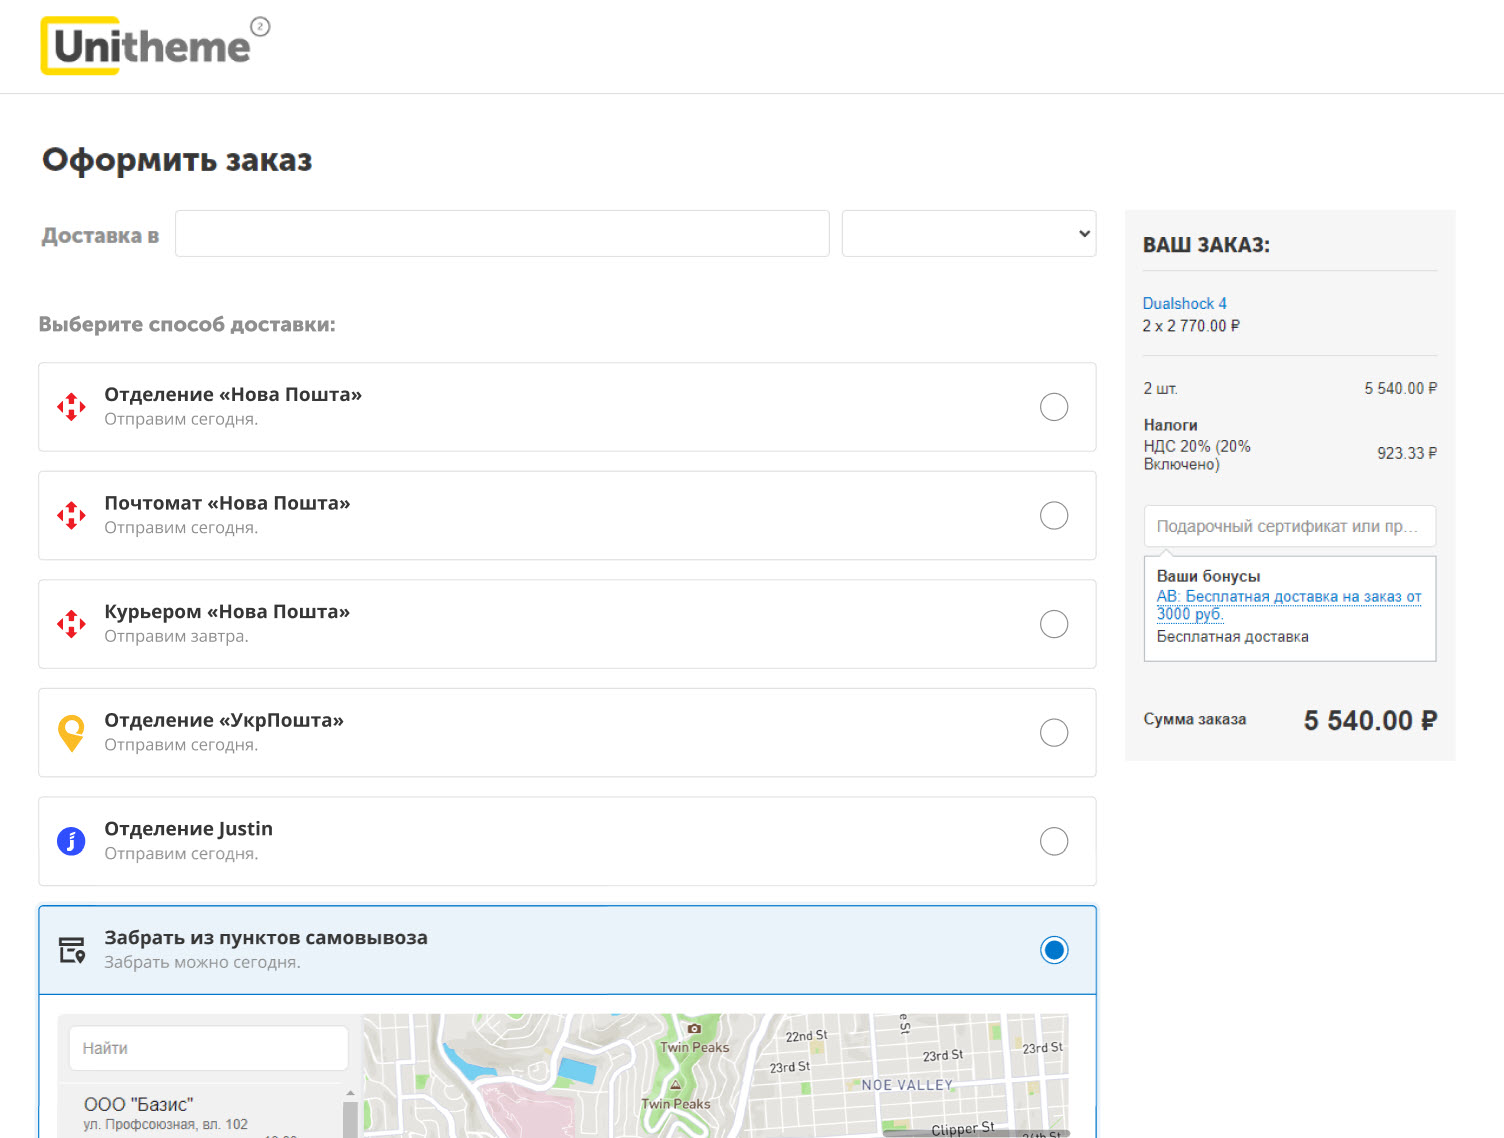Click the Забрать можно сегодня. subtitle
Viewport: 1504px width, 1138px height.
pyautogui.click(x=202, y=962)
